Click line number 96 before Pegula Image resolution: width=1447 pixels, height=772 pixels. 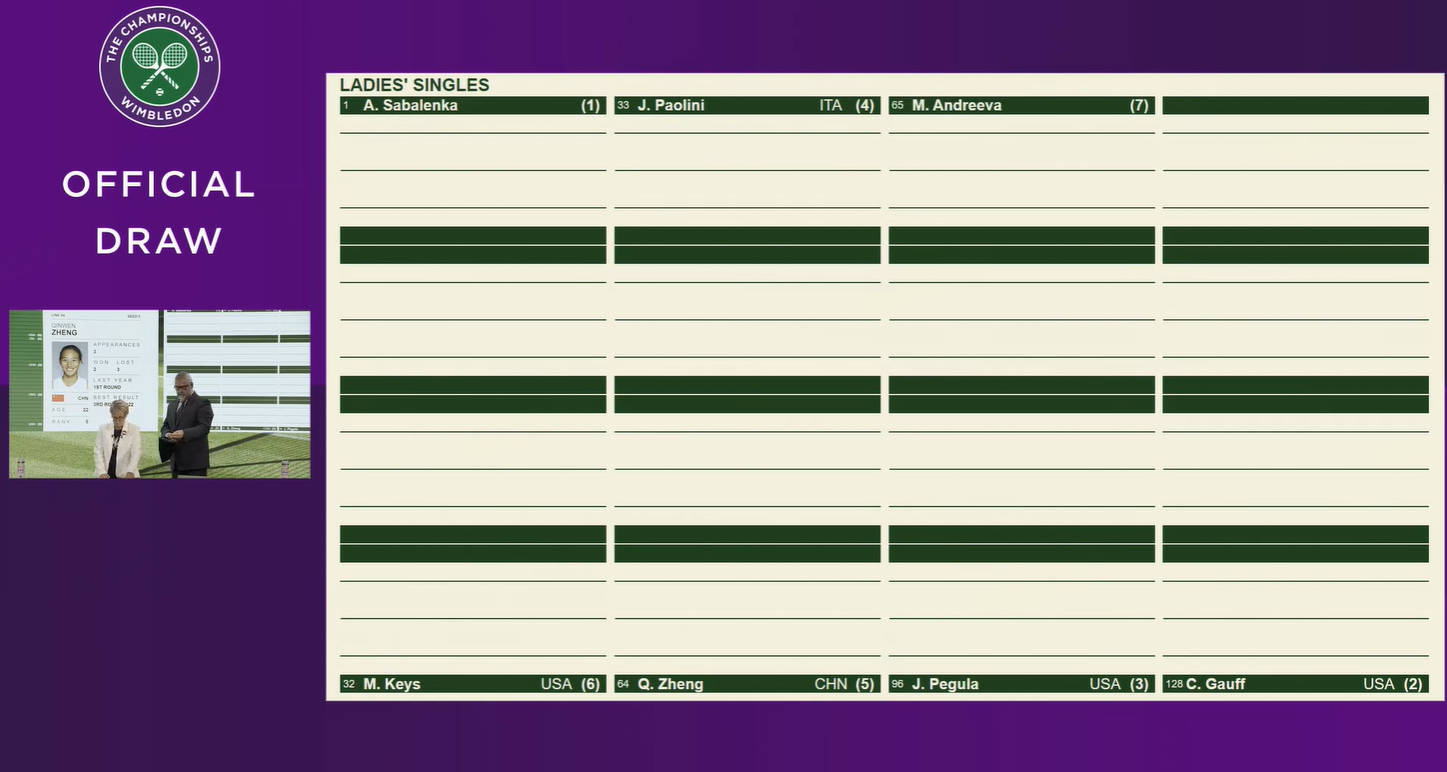pos(897,684)
